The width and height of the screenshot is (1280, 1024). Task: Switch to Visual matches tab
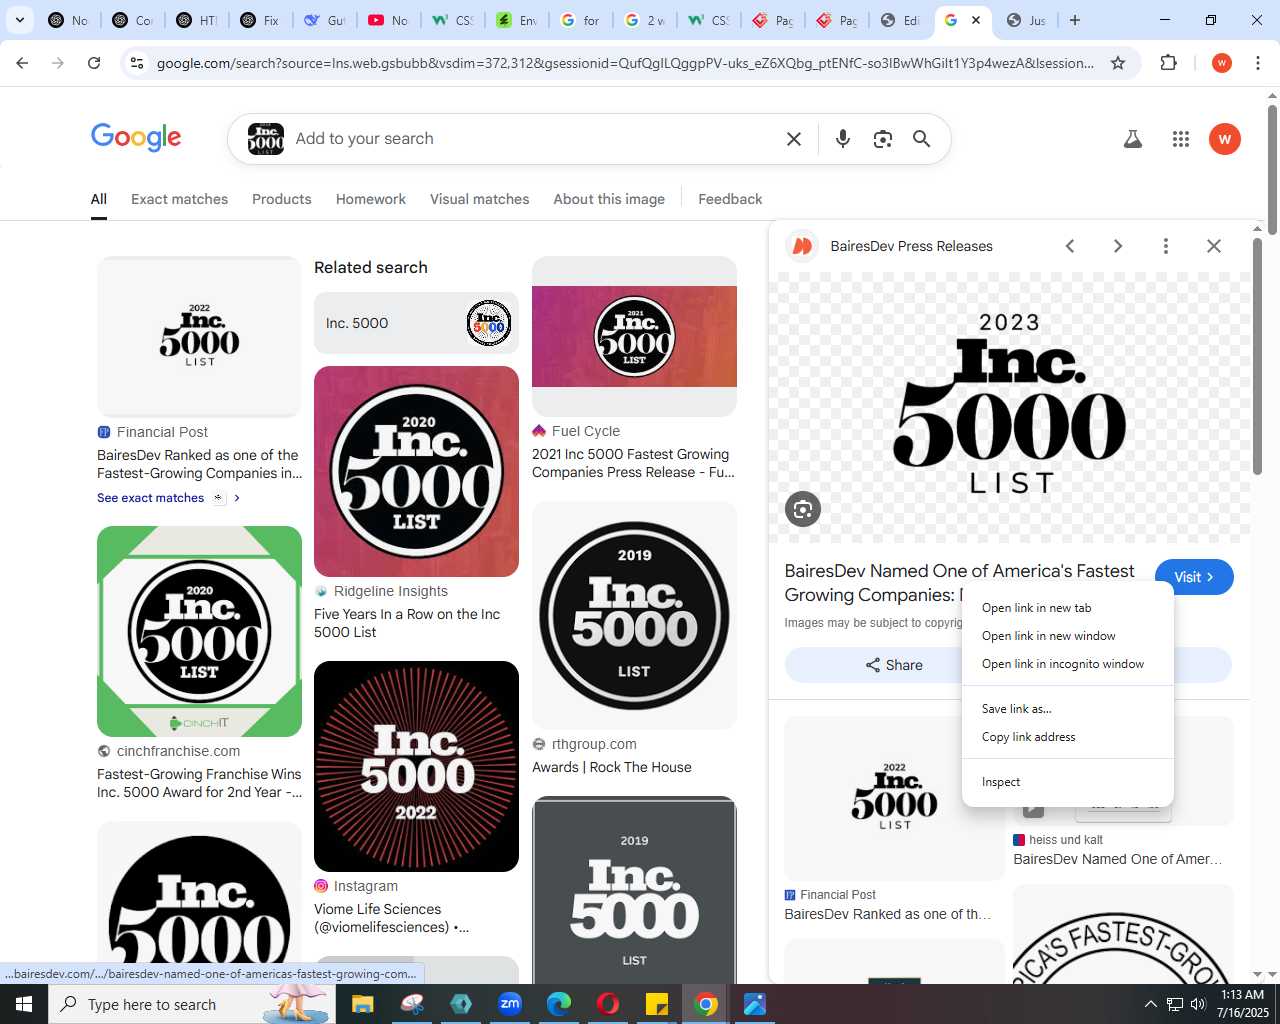click(480, 199)
